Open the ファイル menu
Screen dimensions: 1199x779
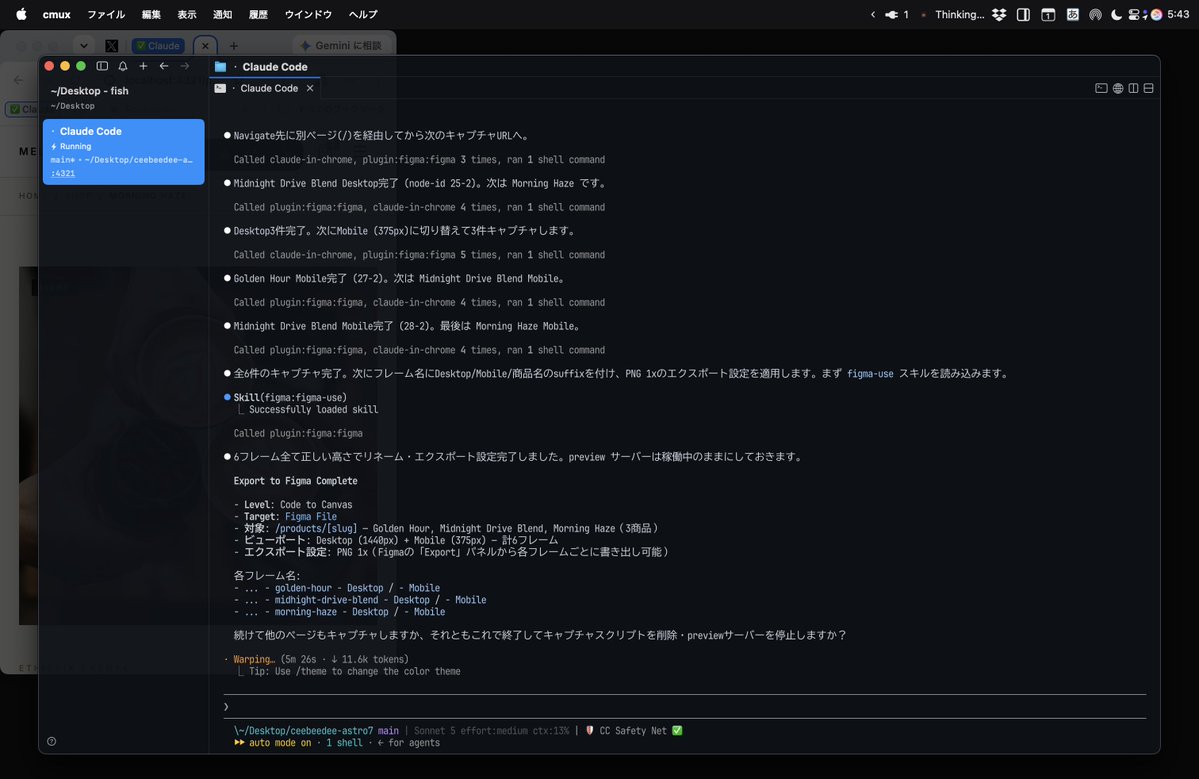coord(106,14)
